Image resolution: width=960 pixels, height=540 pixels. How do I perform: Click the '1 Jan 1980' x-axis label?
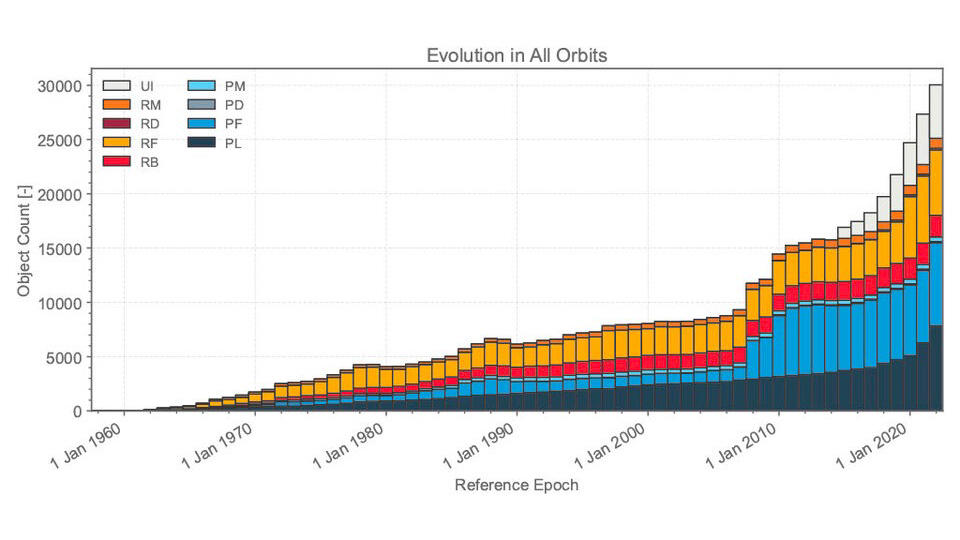point(348,445)
